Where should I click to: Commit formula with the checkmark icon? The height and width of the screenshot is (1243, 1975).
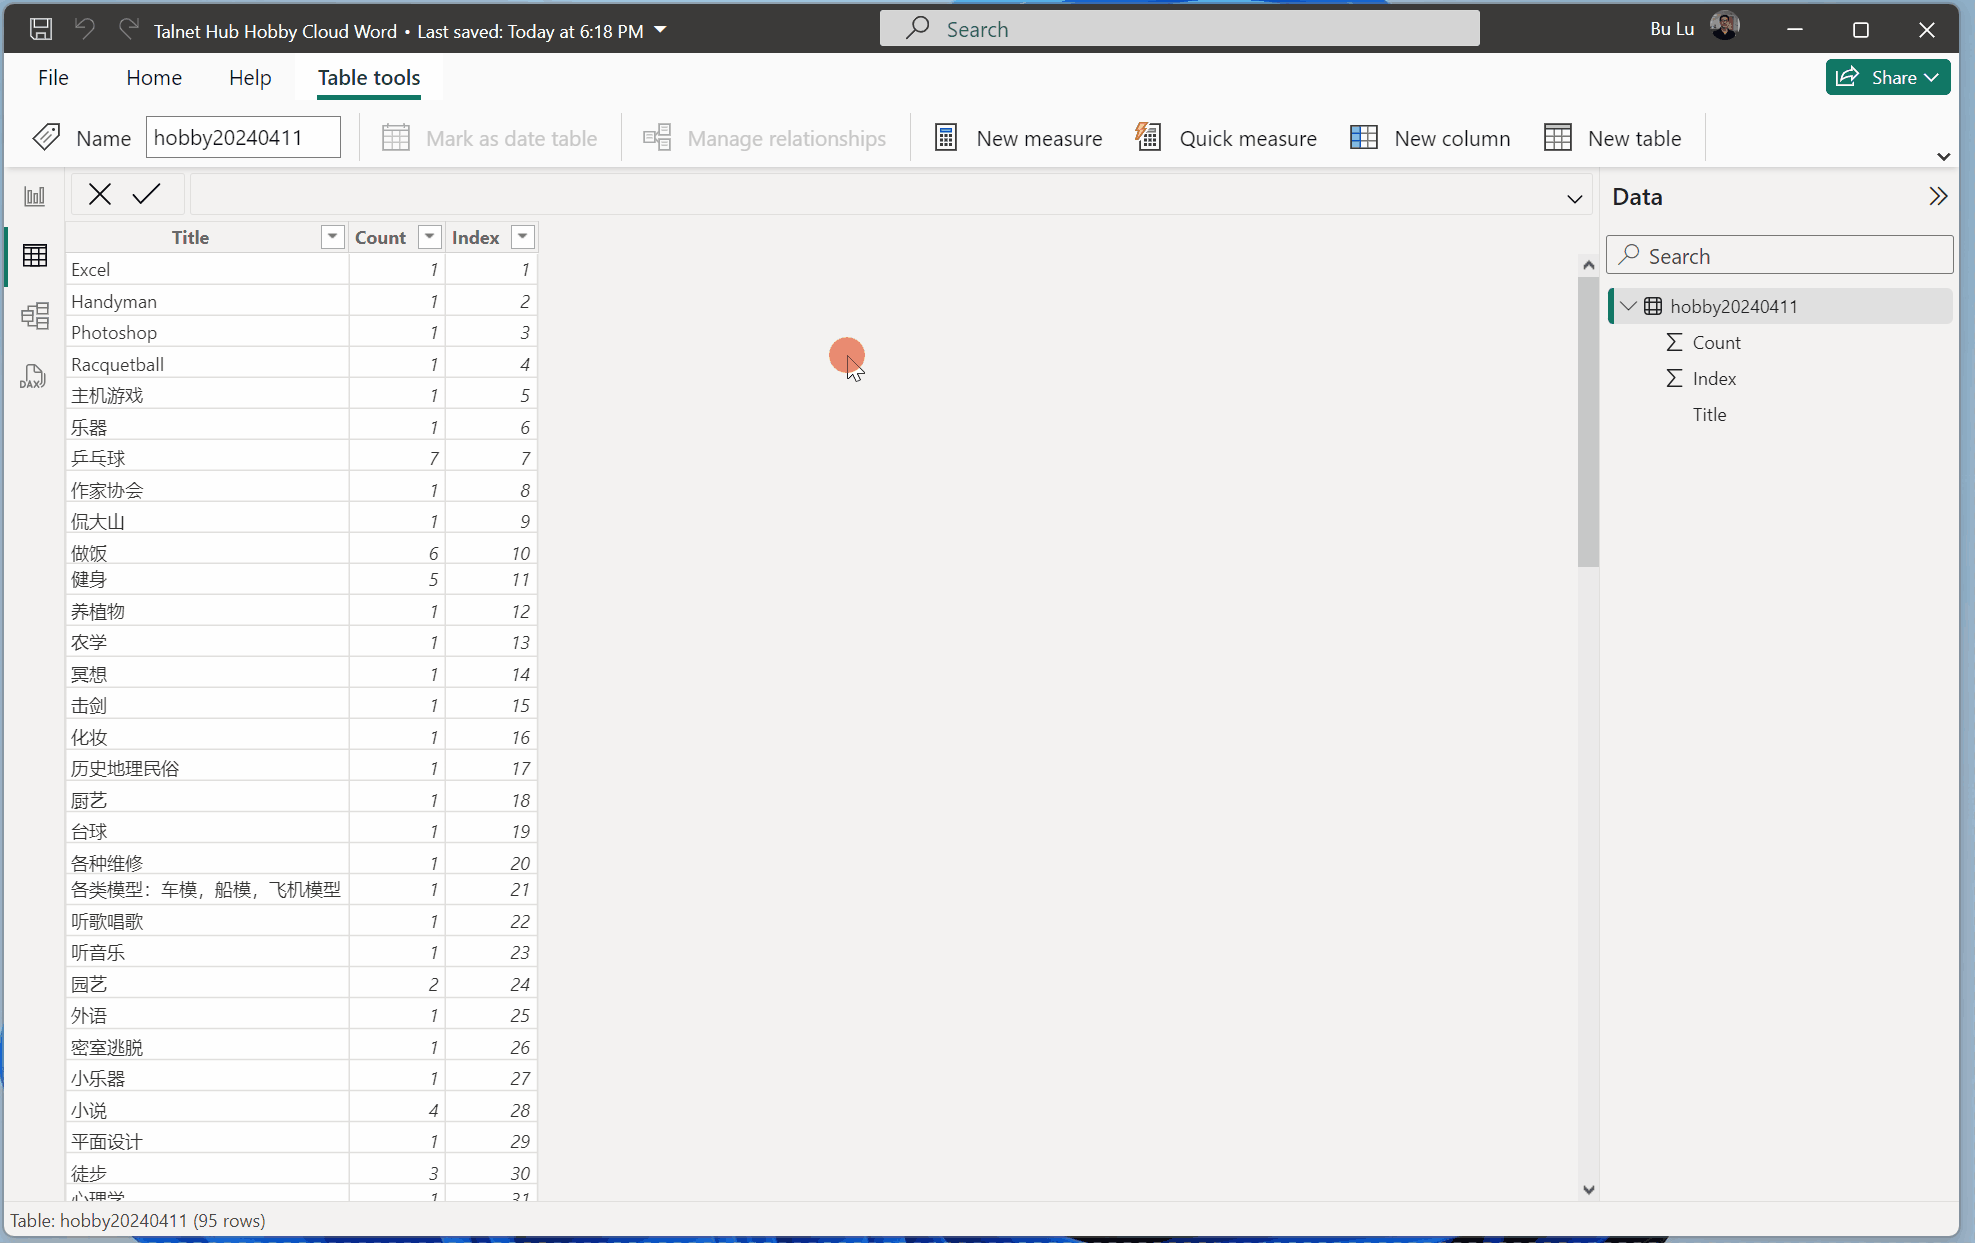tap(146, 194)
